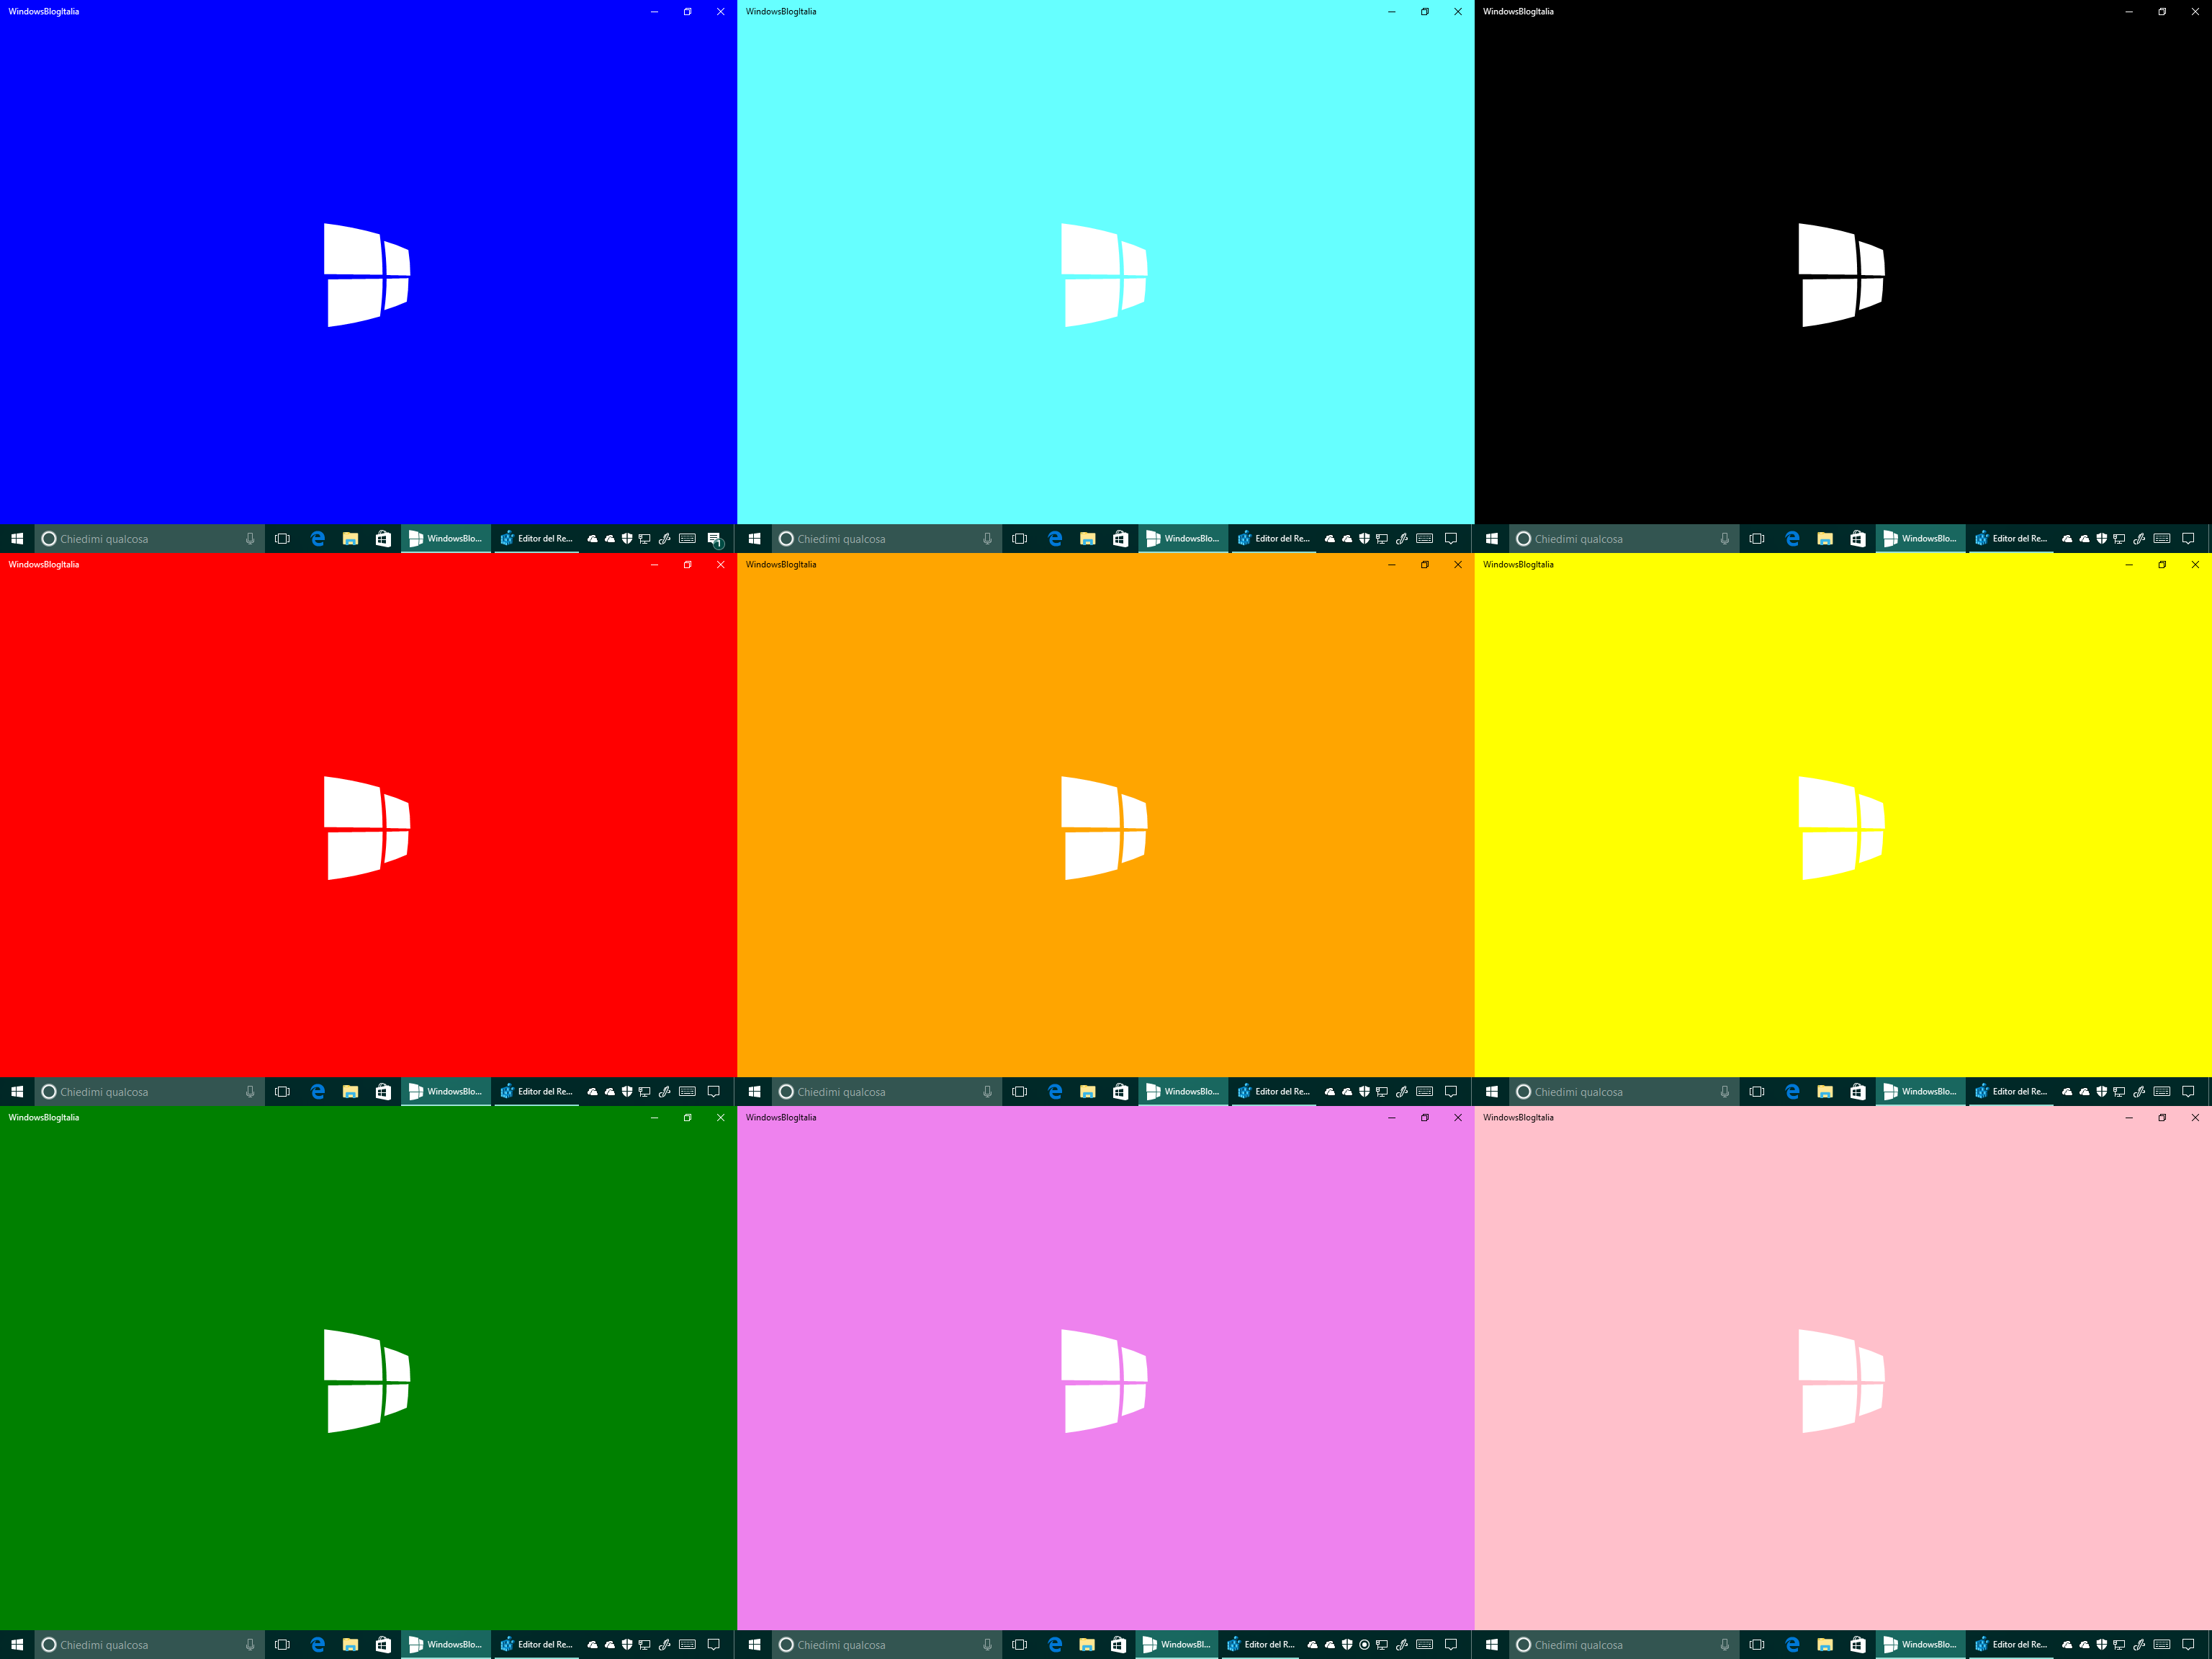This screenshot has height=1659, width=2212.
Task: Click Cortana microphone under the cyan window
Action: tap(987, 539)
